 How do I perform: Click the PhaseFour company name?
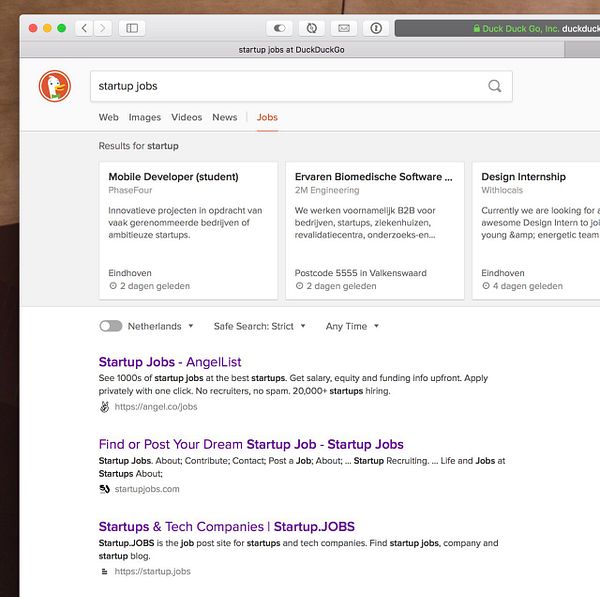click(130, 190)
